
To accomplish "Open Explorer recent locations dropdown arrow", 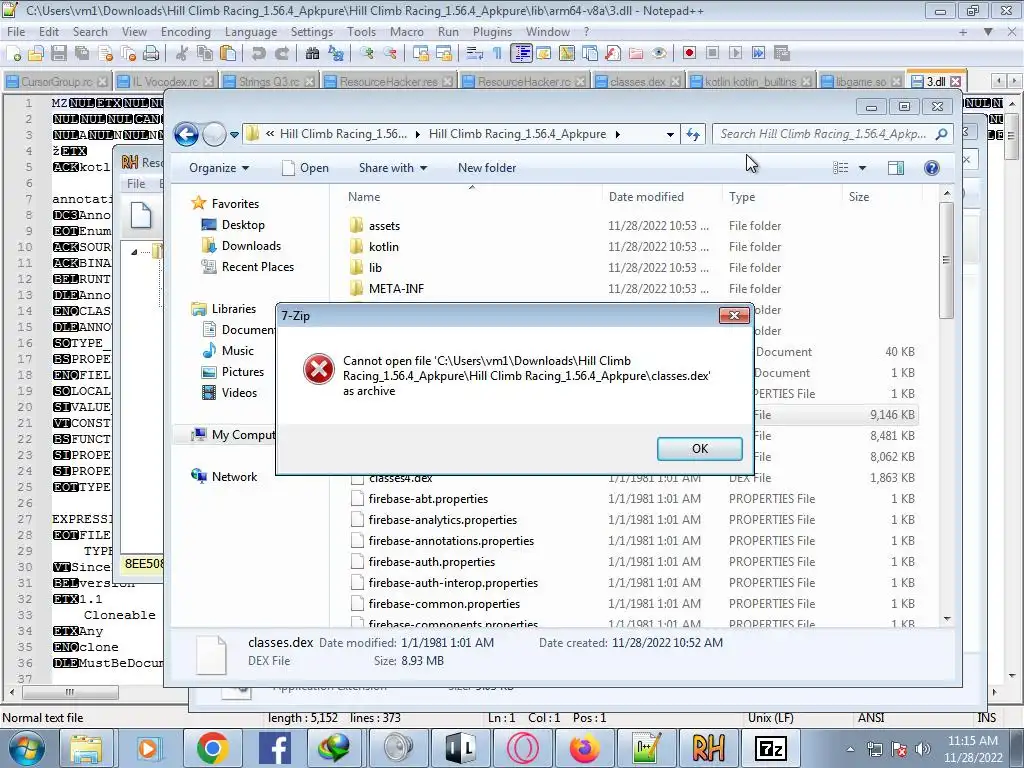I will (234, 135).
